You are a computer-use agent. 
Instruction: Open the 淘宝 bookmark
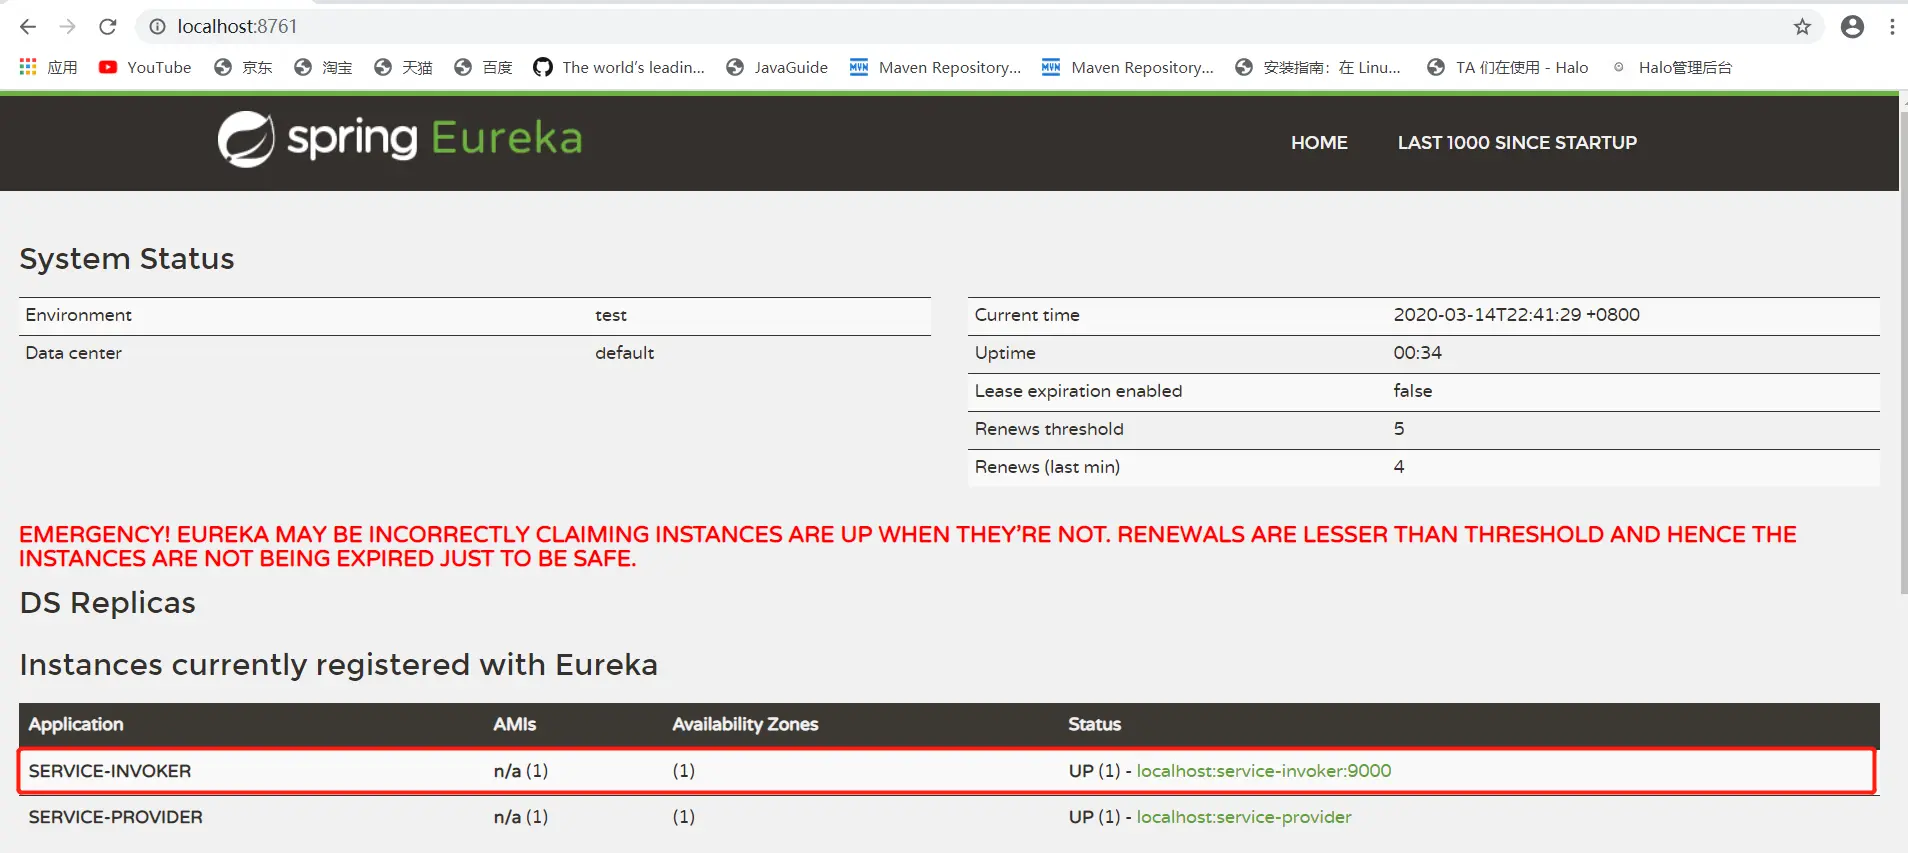pos(323,67)
